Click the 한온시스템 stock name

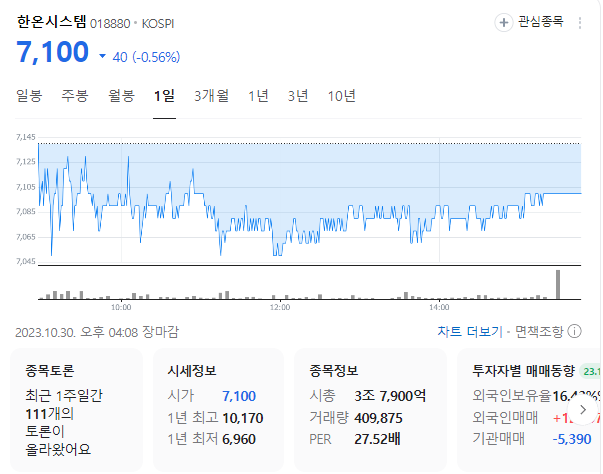pyautogui.click(x=52, y=22)
